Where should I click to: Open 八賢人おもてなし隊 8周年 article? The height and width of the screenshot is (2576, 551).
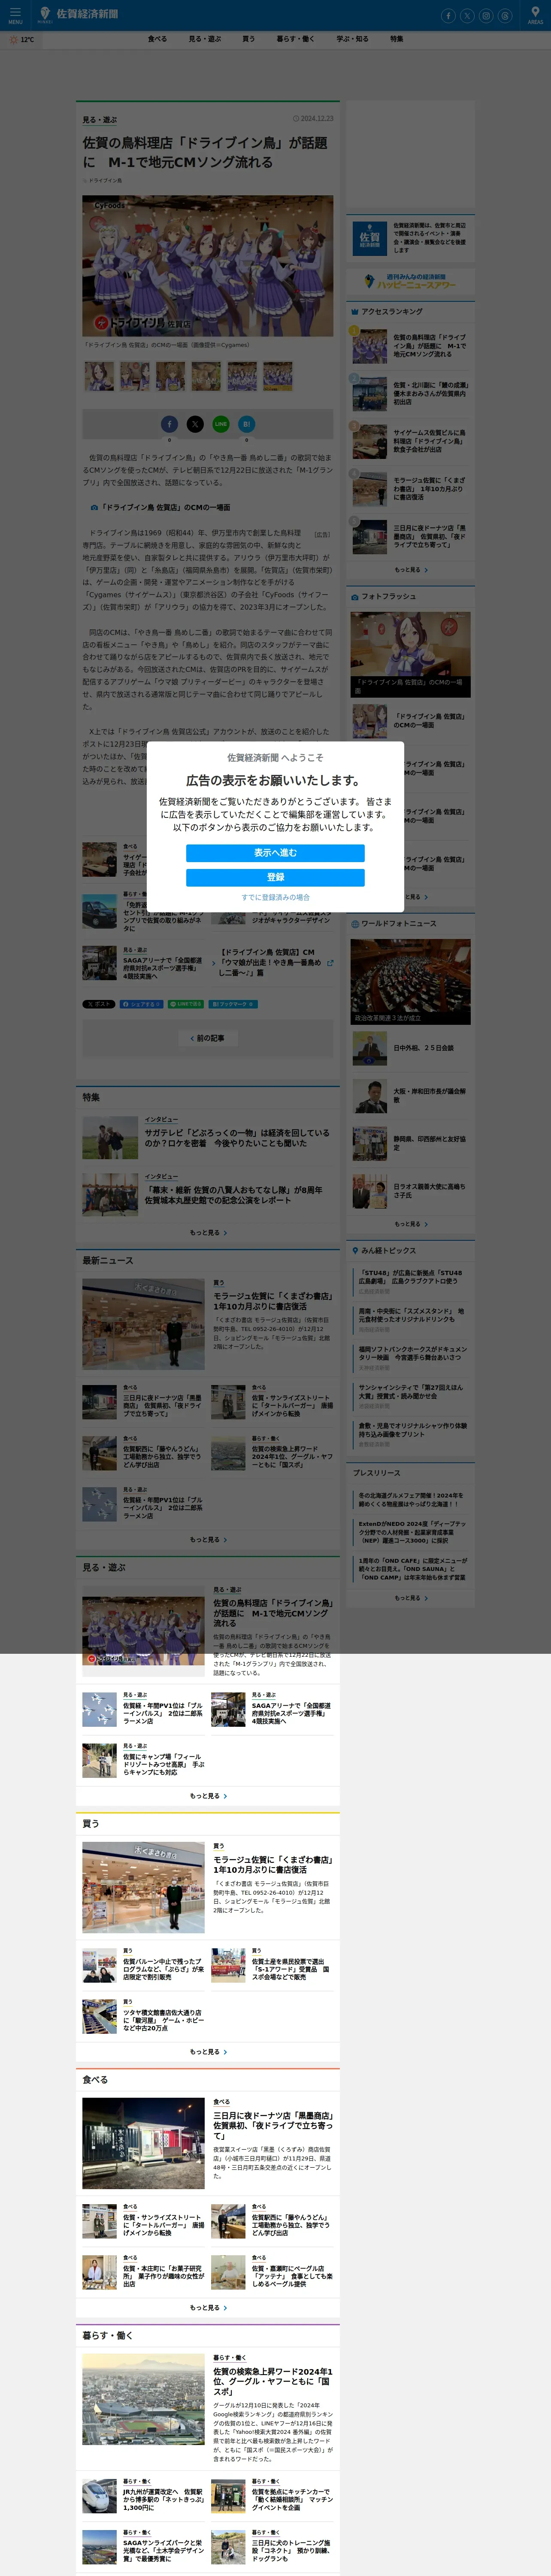pyautogui.click(x=233, y=1195)
